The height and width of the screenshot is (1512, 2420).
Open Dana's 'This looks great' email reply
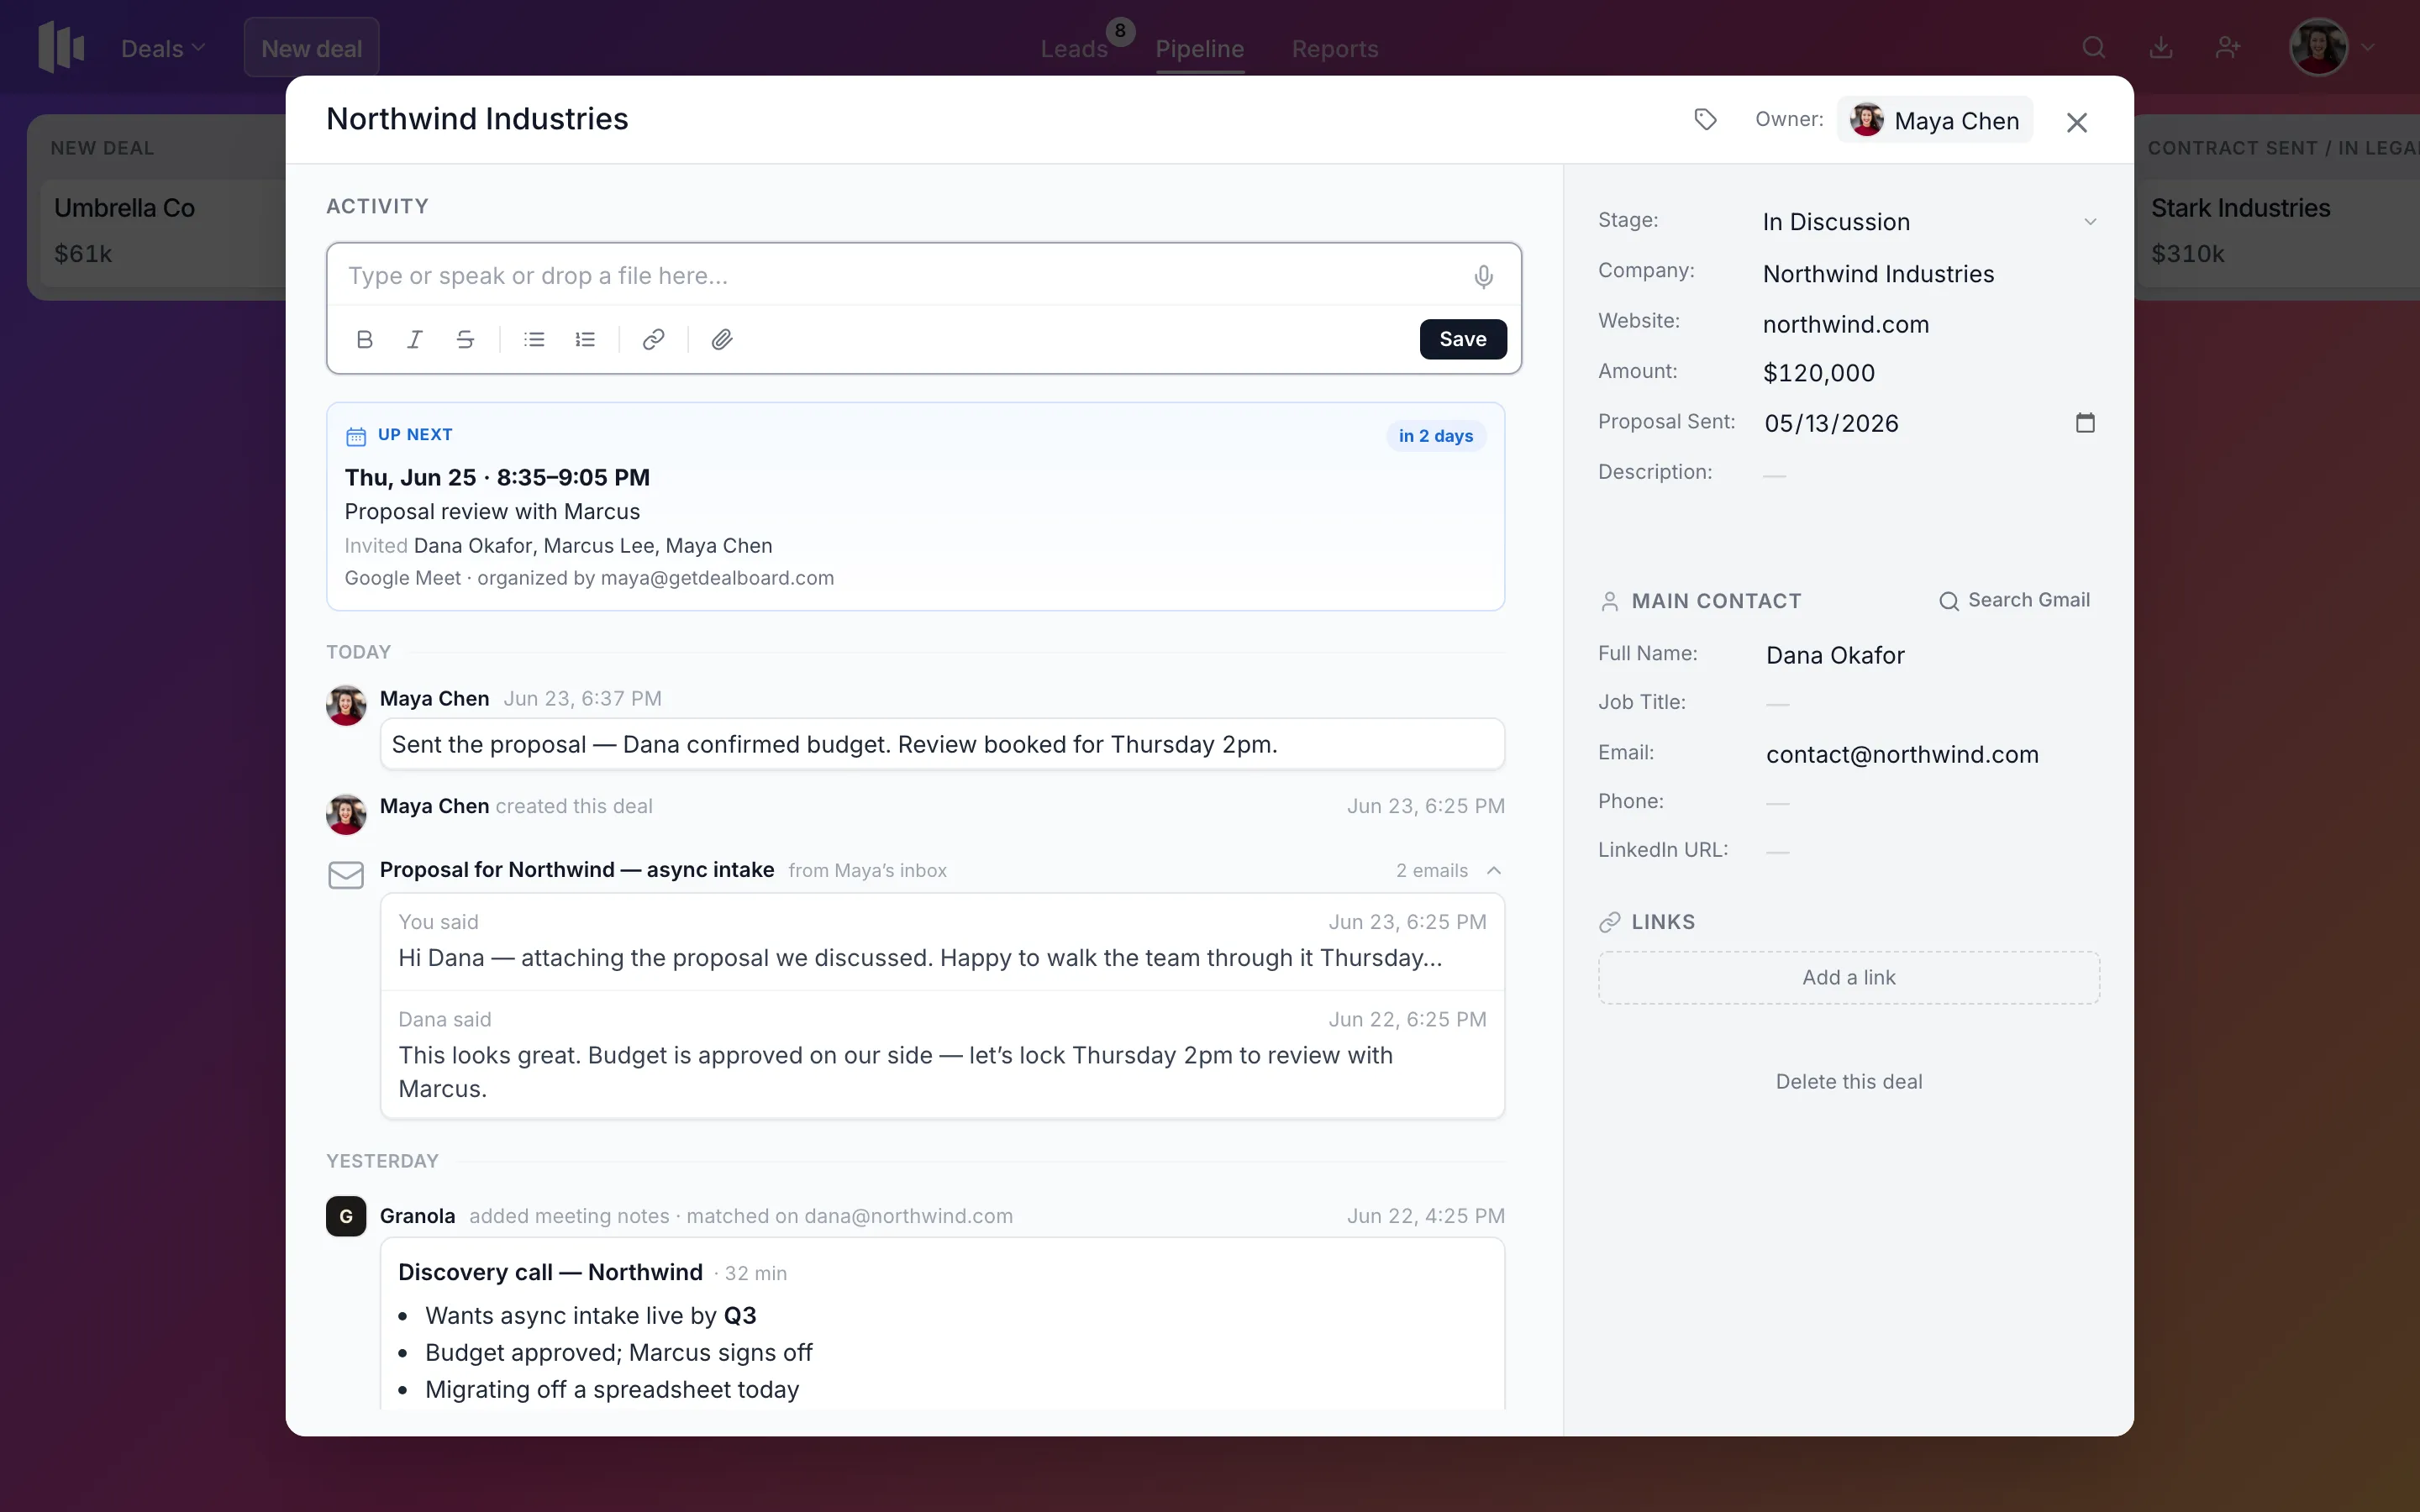pyautogui.click(x=942, y=1055)
